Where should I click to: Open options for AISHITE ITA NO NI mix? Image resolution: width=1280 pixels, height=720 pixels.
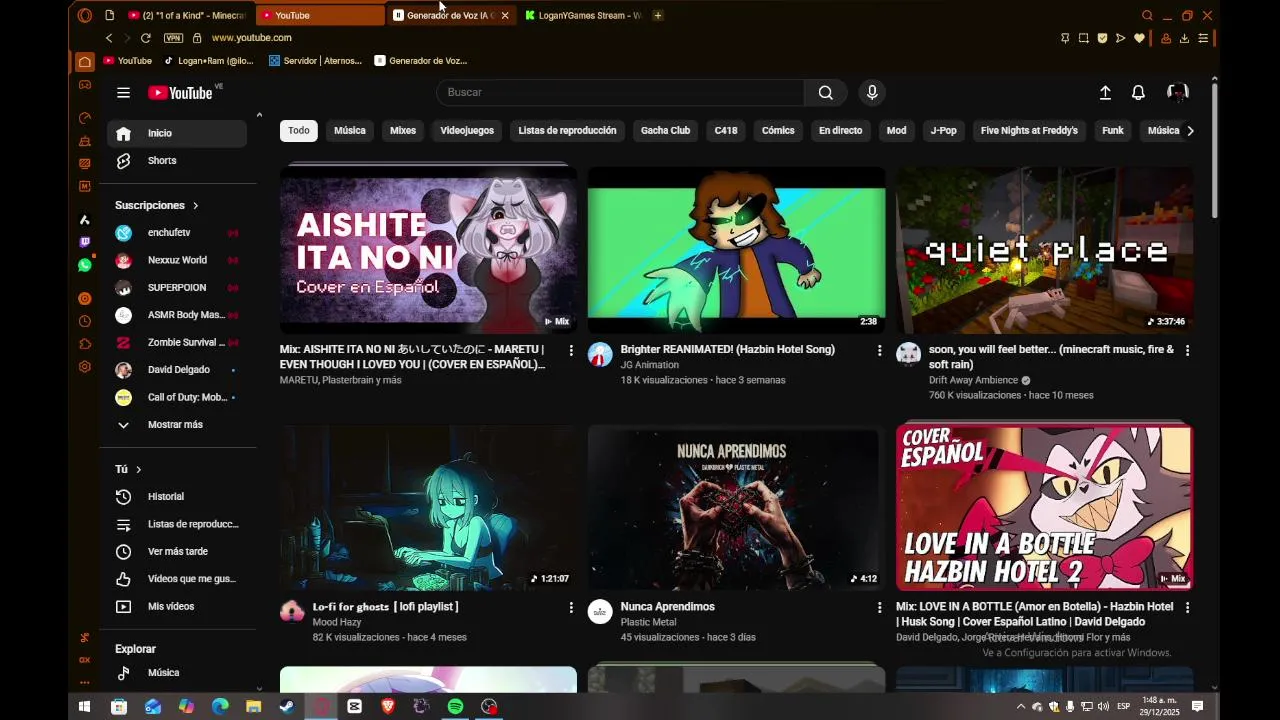click(x=571, y=350)
